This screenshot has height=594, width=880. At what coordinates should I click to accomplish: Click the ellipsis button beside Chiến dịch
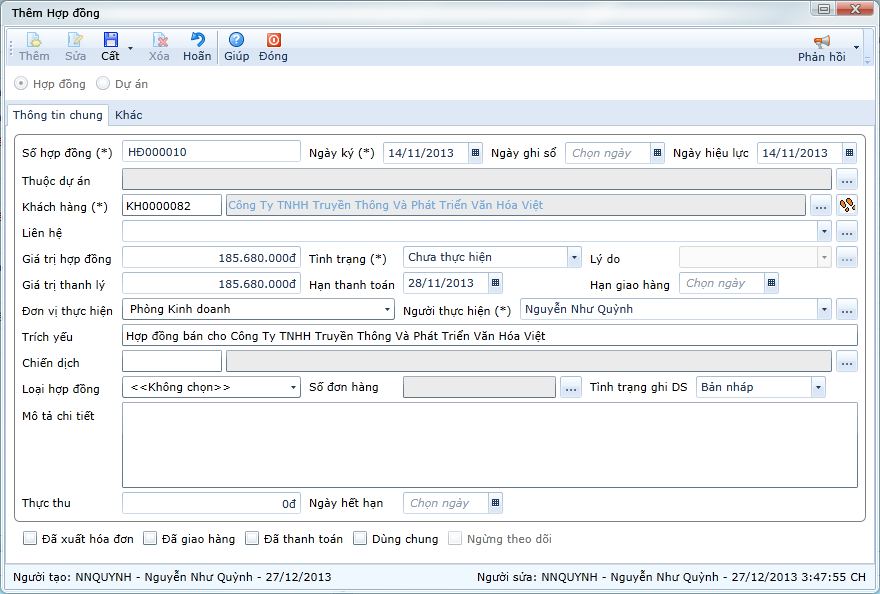click(x=847, y=361)
